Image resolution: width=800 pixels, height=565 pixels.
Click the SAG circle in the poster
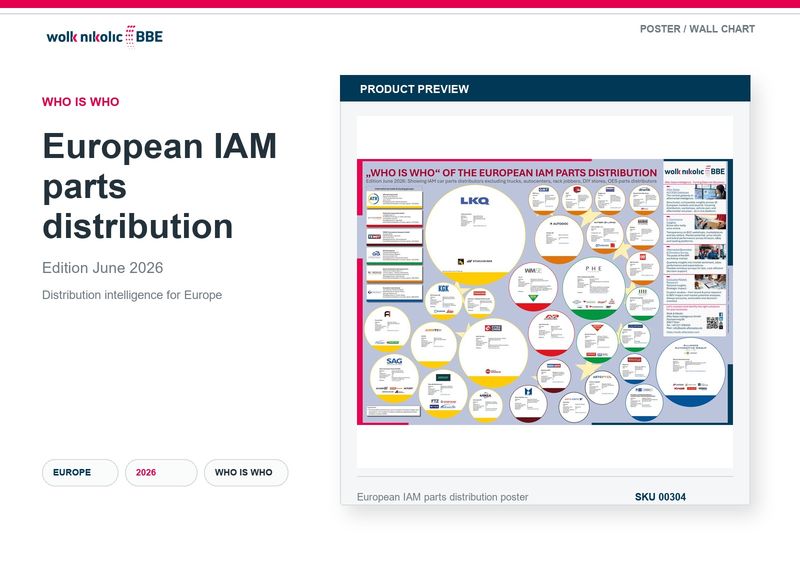pos(394,378)
